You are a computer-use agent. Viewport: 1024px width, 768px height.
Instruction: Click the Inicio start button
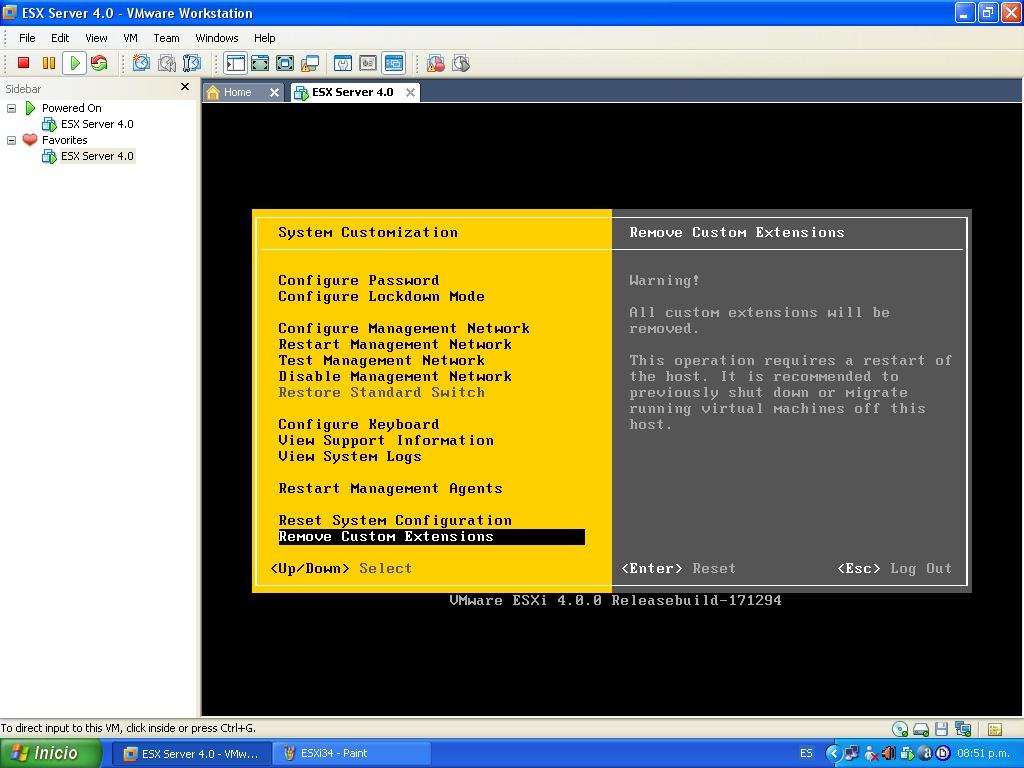[50, 754]
